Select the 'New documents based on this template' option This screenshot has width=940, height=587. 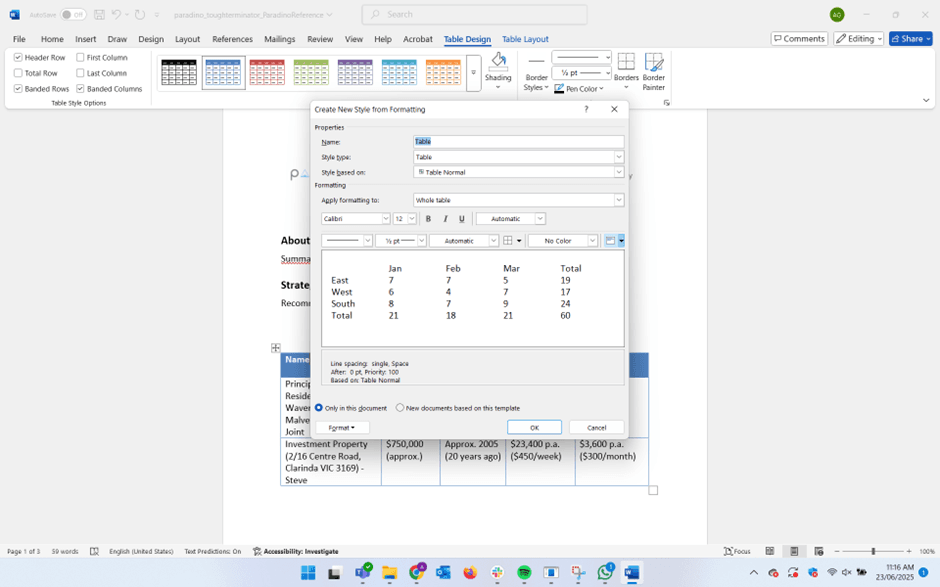coord(398,408)
